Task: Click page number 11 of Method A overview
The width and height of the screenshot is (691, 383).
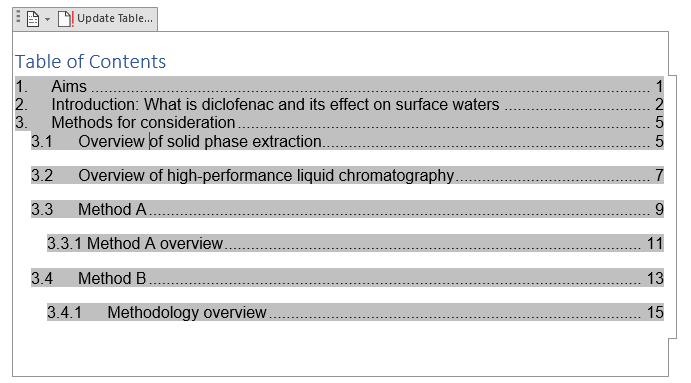Action: coord(655,243)
